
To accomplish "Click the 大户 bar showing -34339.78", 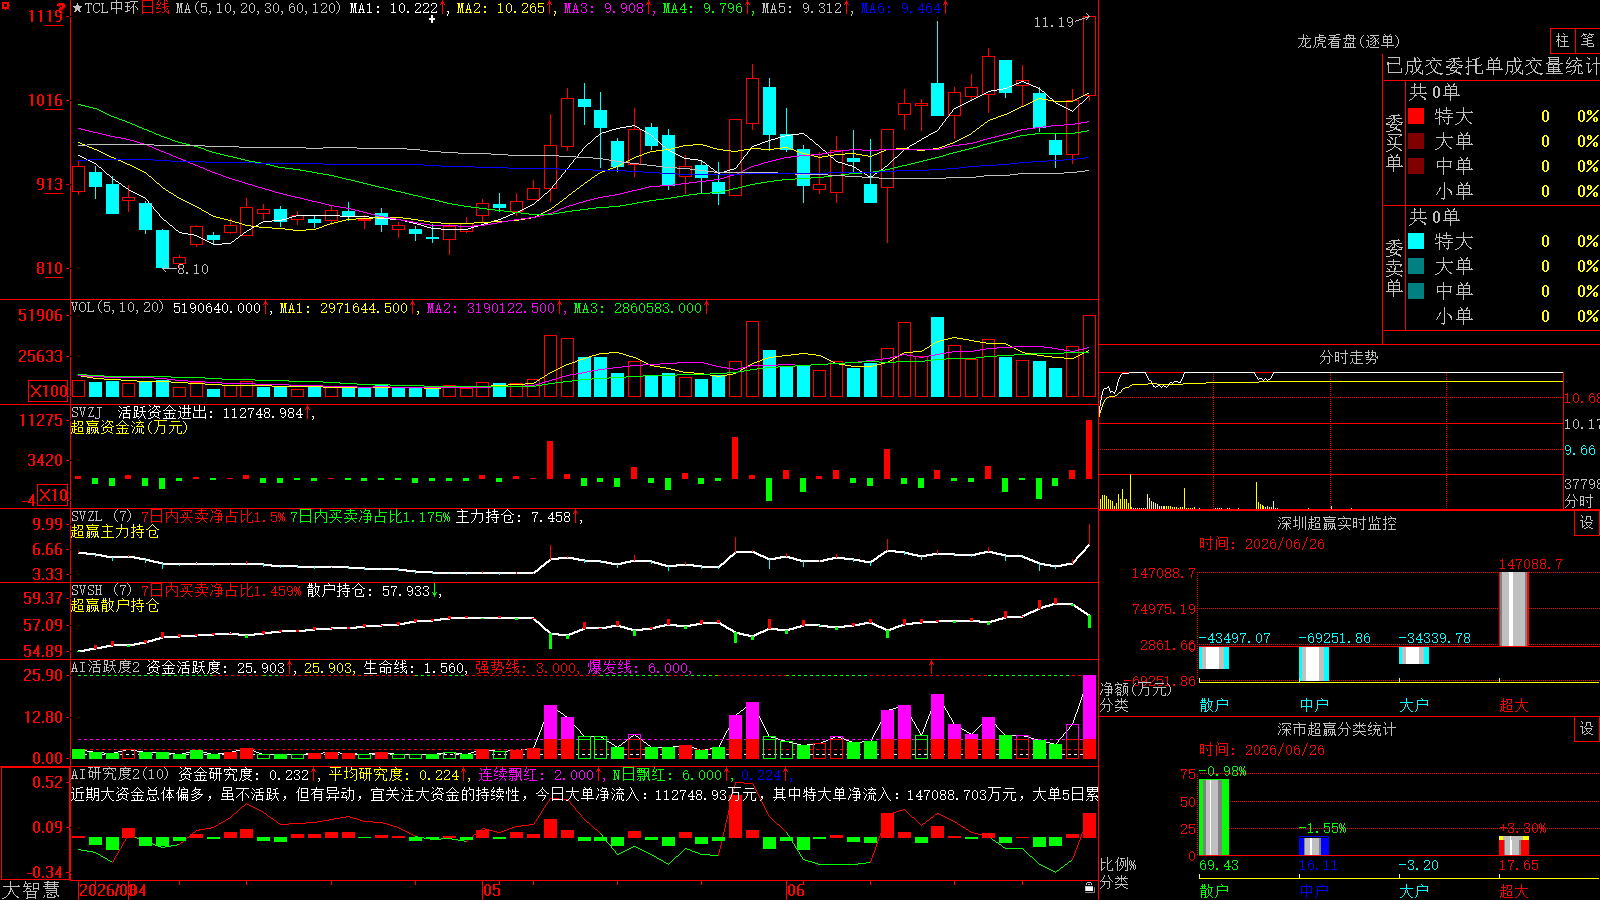I will pyautogui.click(x=1414, y=656).
